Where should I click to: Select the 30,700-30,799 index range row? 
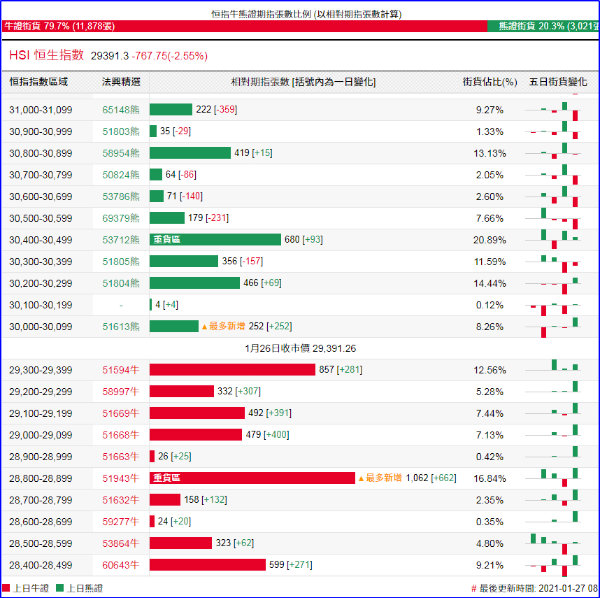click(300, 175)
